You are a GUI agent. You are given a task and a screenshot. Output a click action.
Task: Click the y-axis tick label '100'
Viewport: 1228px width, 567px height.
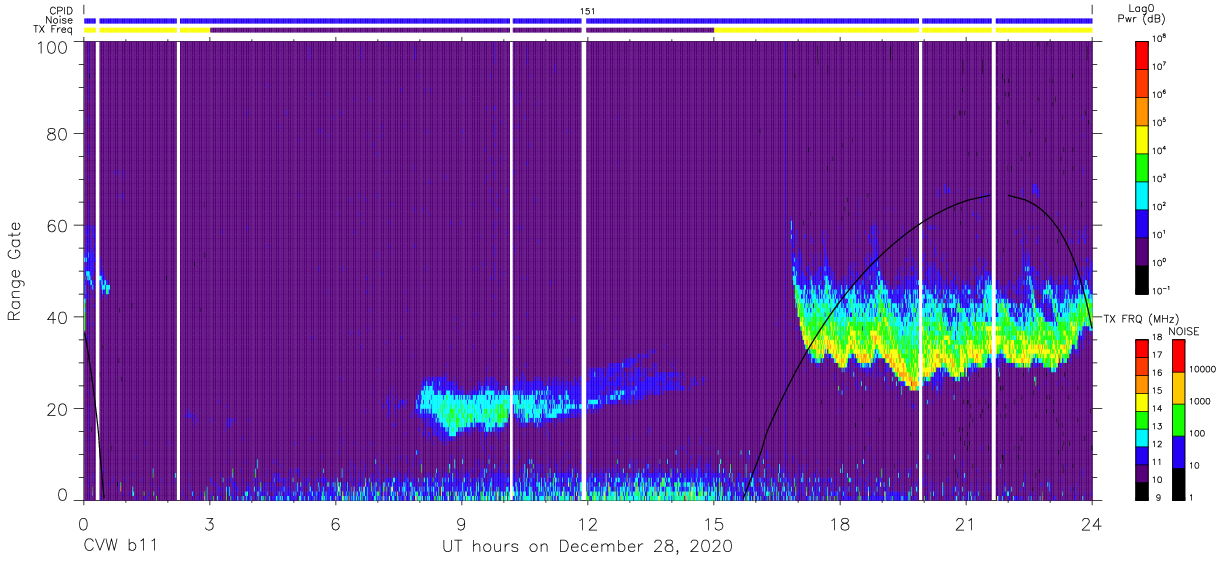click(52, 46)
